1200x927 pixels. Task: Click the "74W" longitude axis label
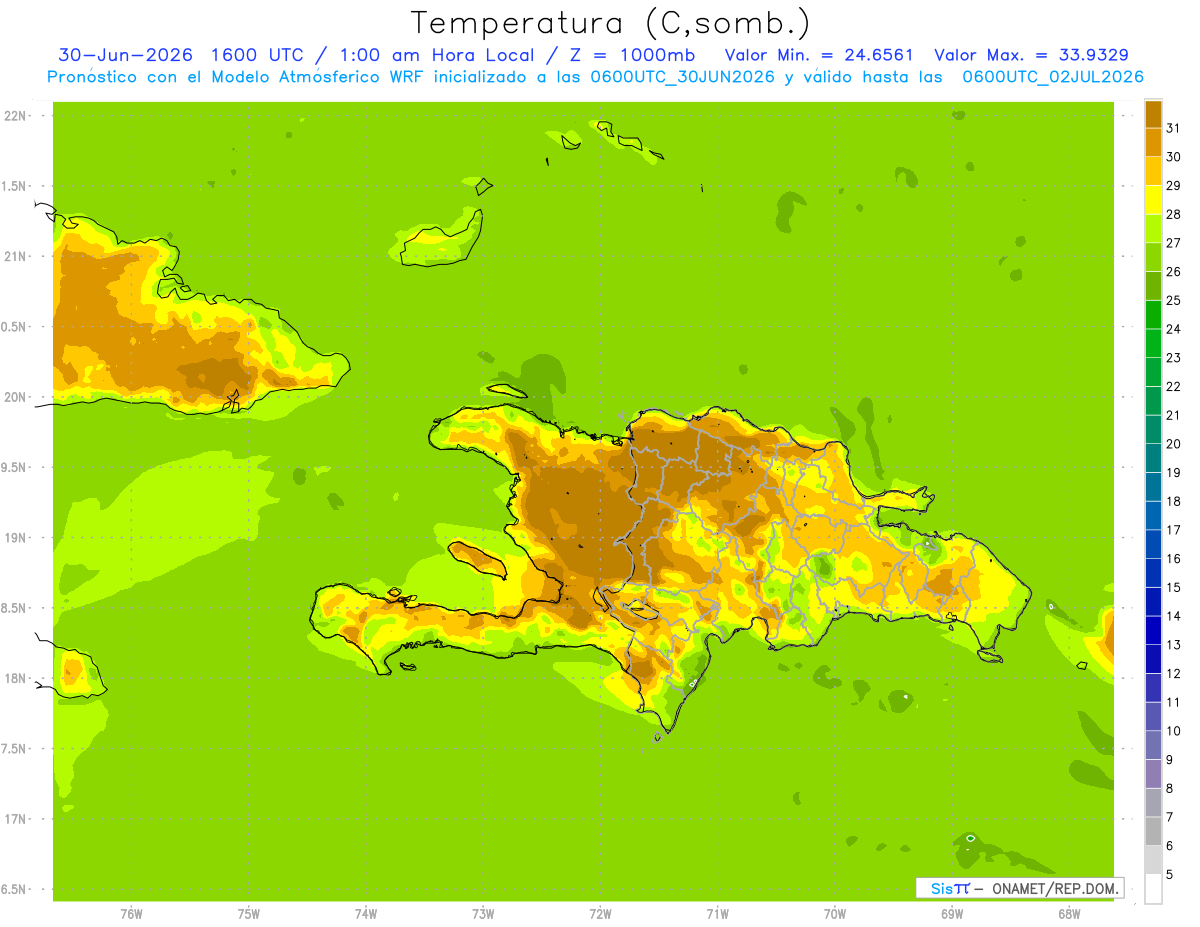[366, 914]
